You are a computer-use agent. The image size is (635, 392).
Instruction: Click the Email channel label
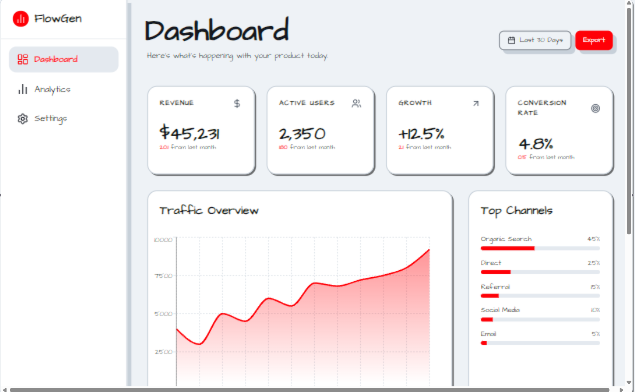click(x=488, y=334)
